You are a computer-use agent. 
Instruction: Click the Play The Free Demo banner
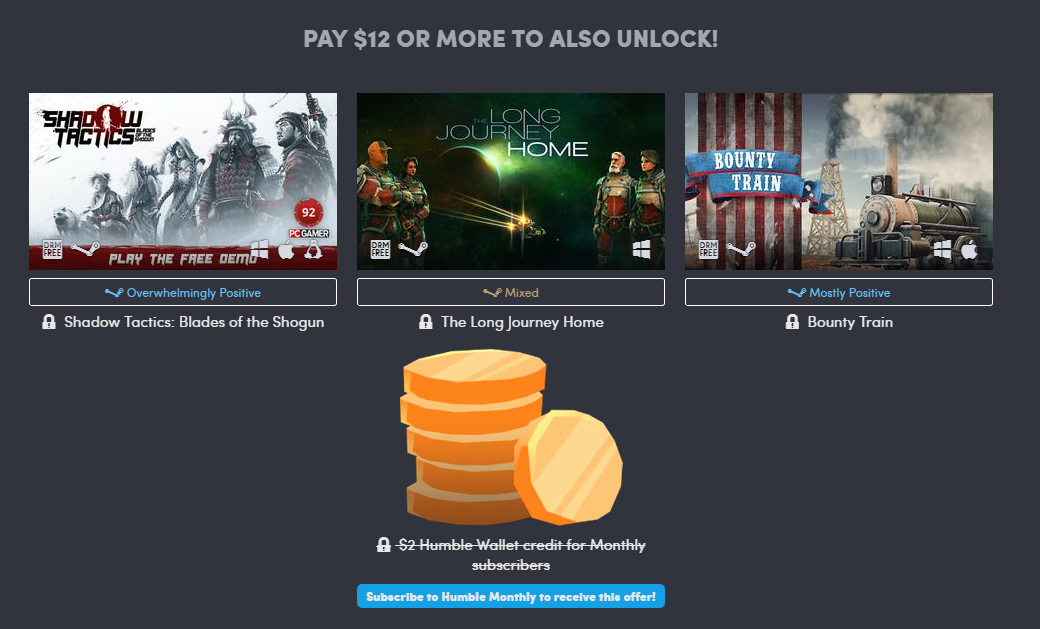pyautogui.click(x=182, y=259)
